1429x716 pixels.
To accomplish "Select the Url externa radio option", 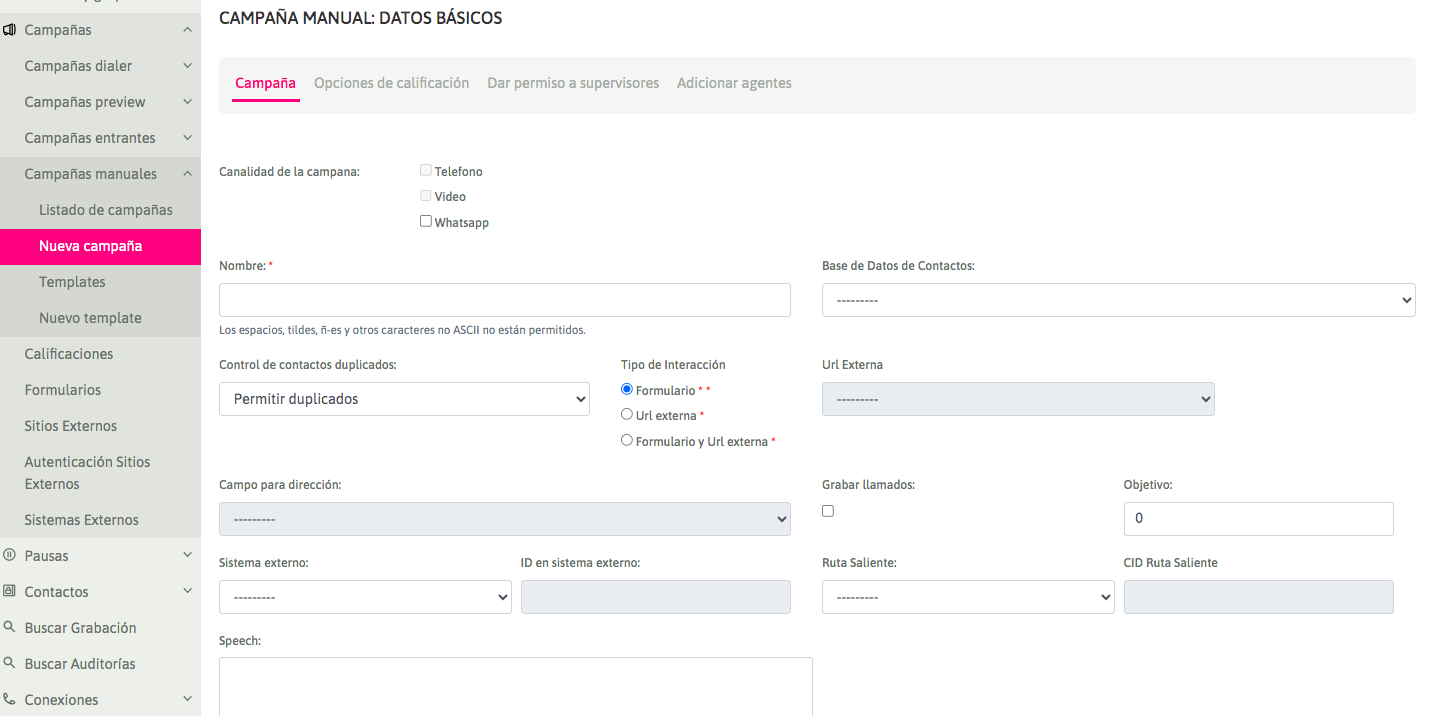I will coord(627,414).
